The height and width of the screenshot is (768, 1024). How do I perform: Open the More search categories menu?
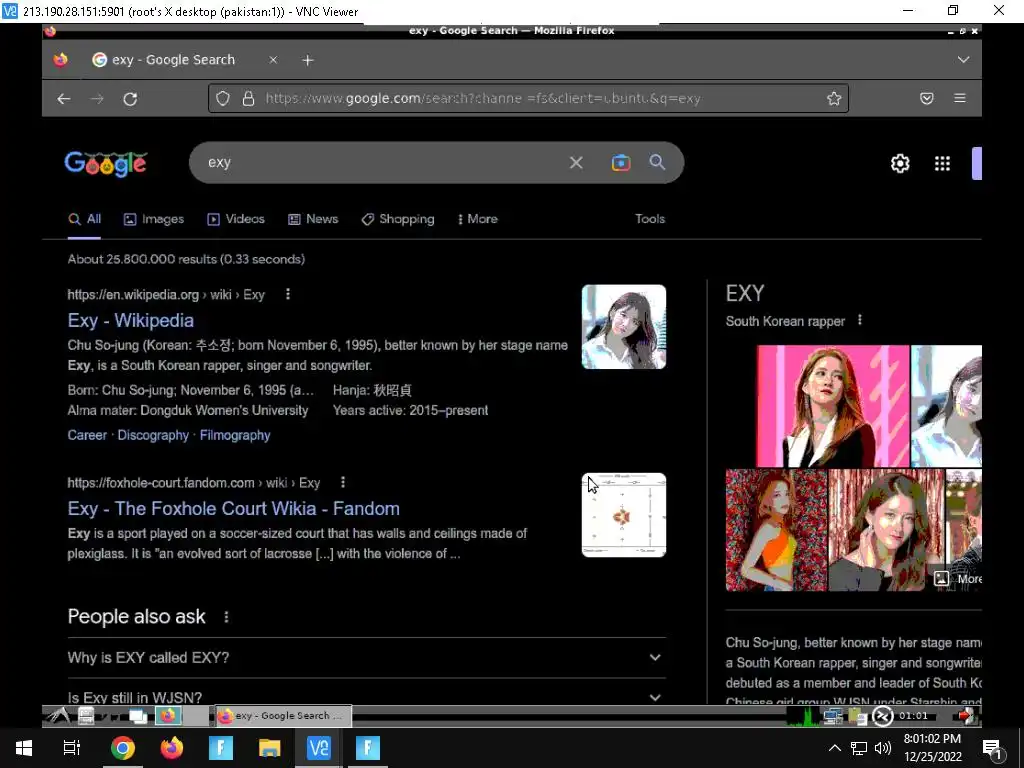[x=478, y=219]
